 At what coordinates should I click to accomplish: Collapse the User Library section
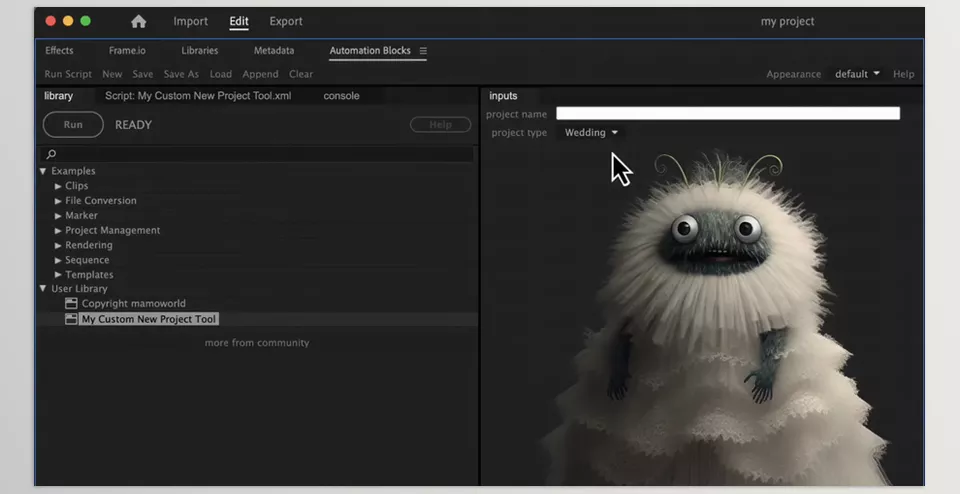43,289
